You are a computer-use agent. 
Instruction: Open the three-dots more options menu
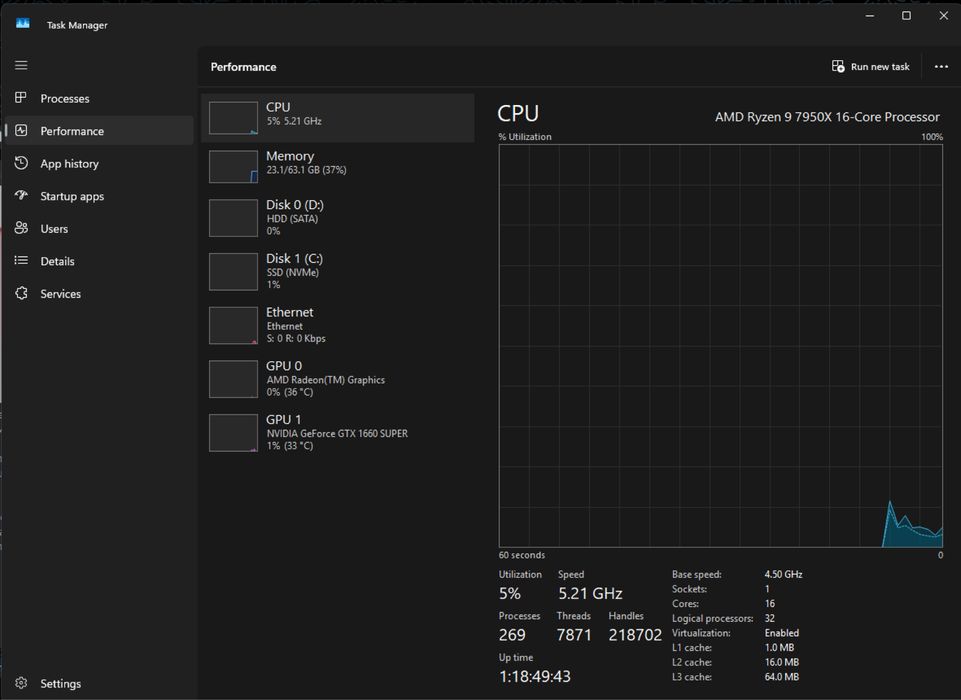click(x=940, y=67)
